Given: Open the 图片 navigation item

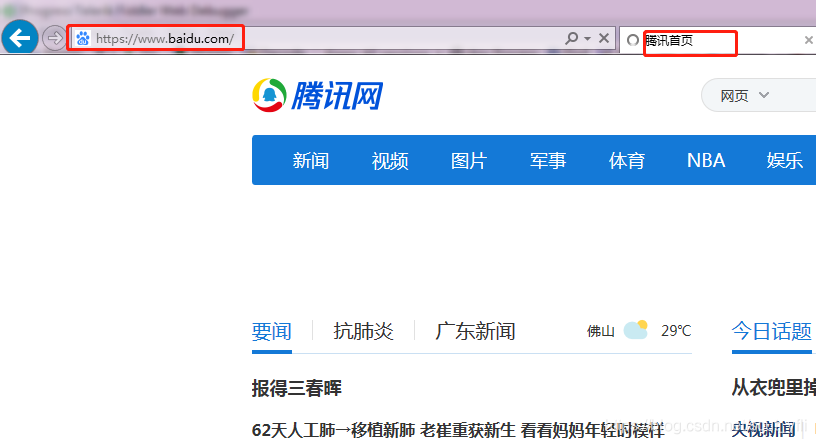Looking at the screenshot, I should 469,160.
